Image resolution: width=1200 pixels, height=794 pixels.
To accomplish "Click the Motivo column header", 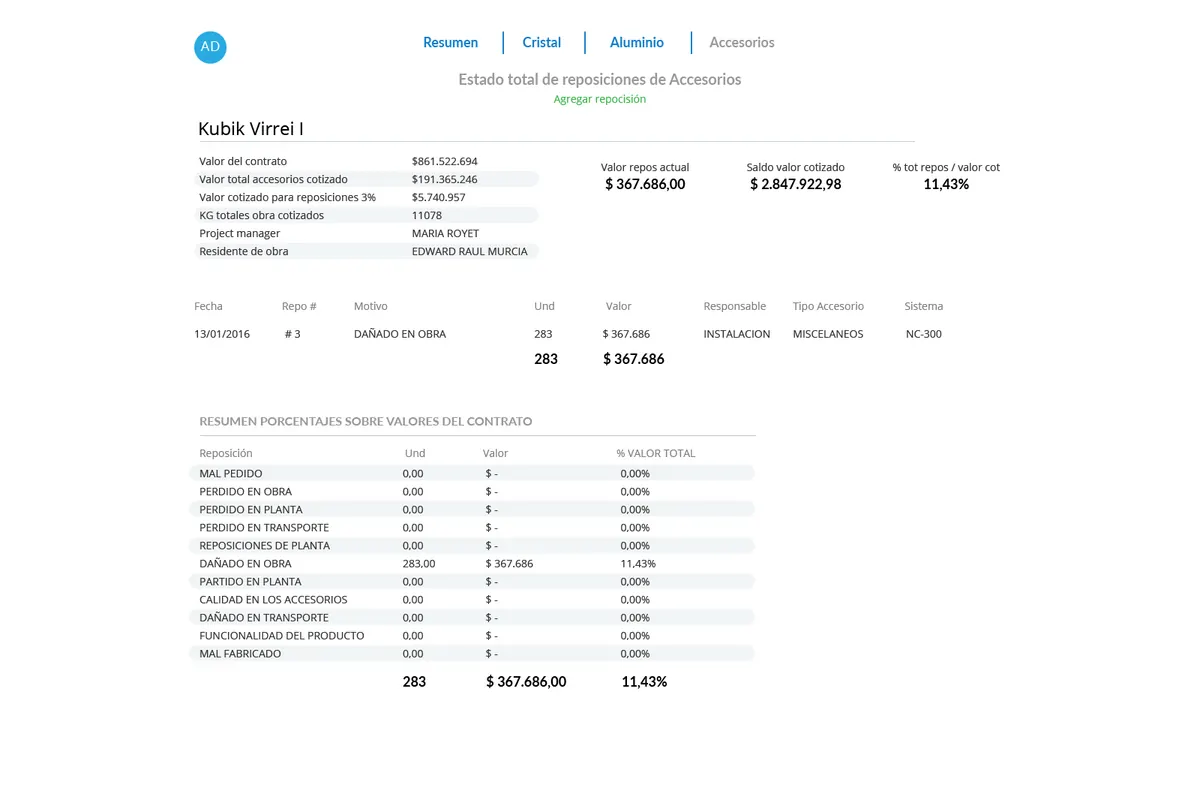I will click(371, 306).
